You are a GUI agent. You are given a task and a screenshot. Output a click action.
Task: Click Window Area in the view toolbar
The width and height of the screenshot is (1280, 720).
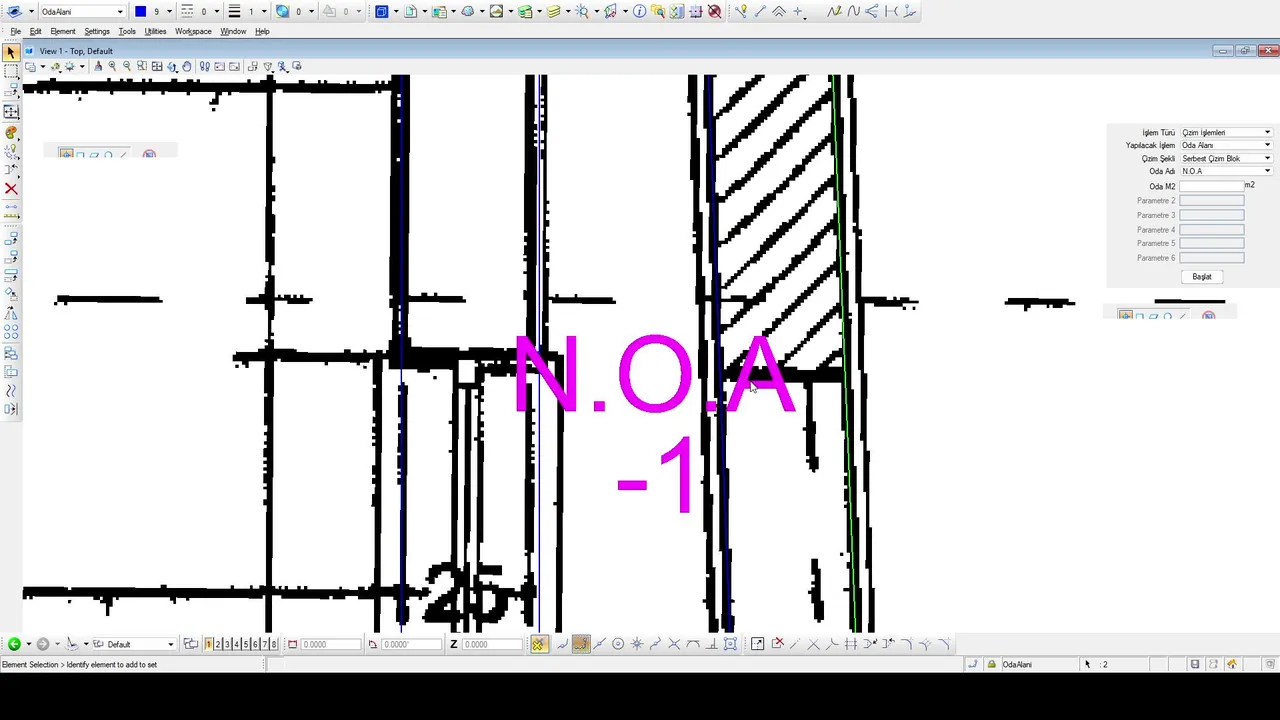142,66
